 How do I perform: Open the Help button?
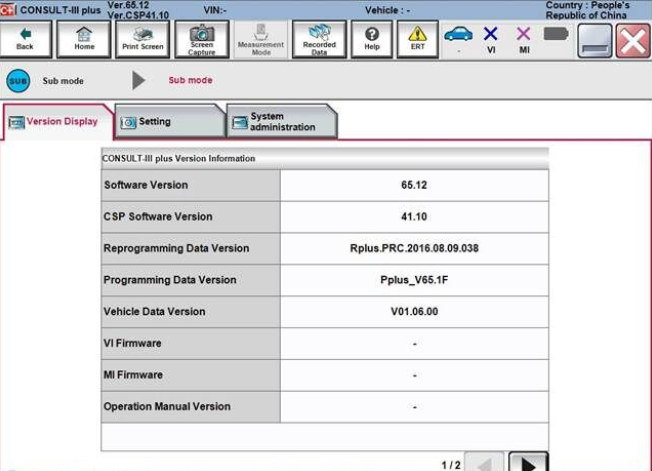(x=372, y=39)
